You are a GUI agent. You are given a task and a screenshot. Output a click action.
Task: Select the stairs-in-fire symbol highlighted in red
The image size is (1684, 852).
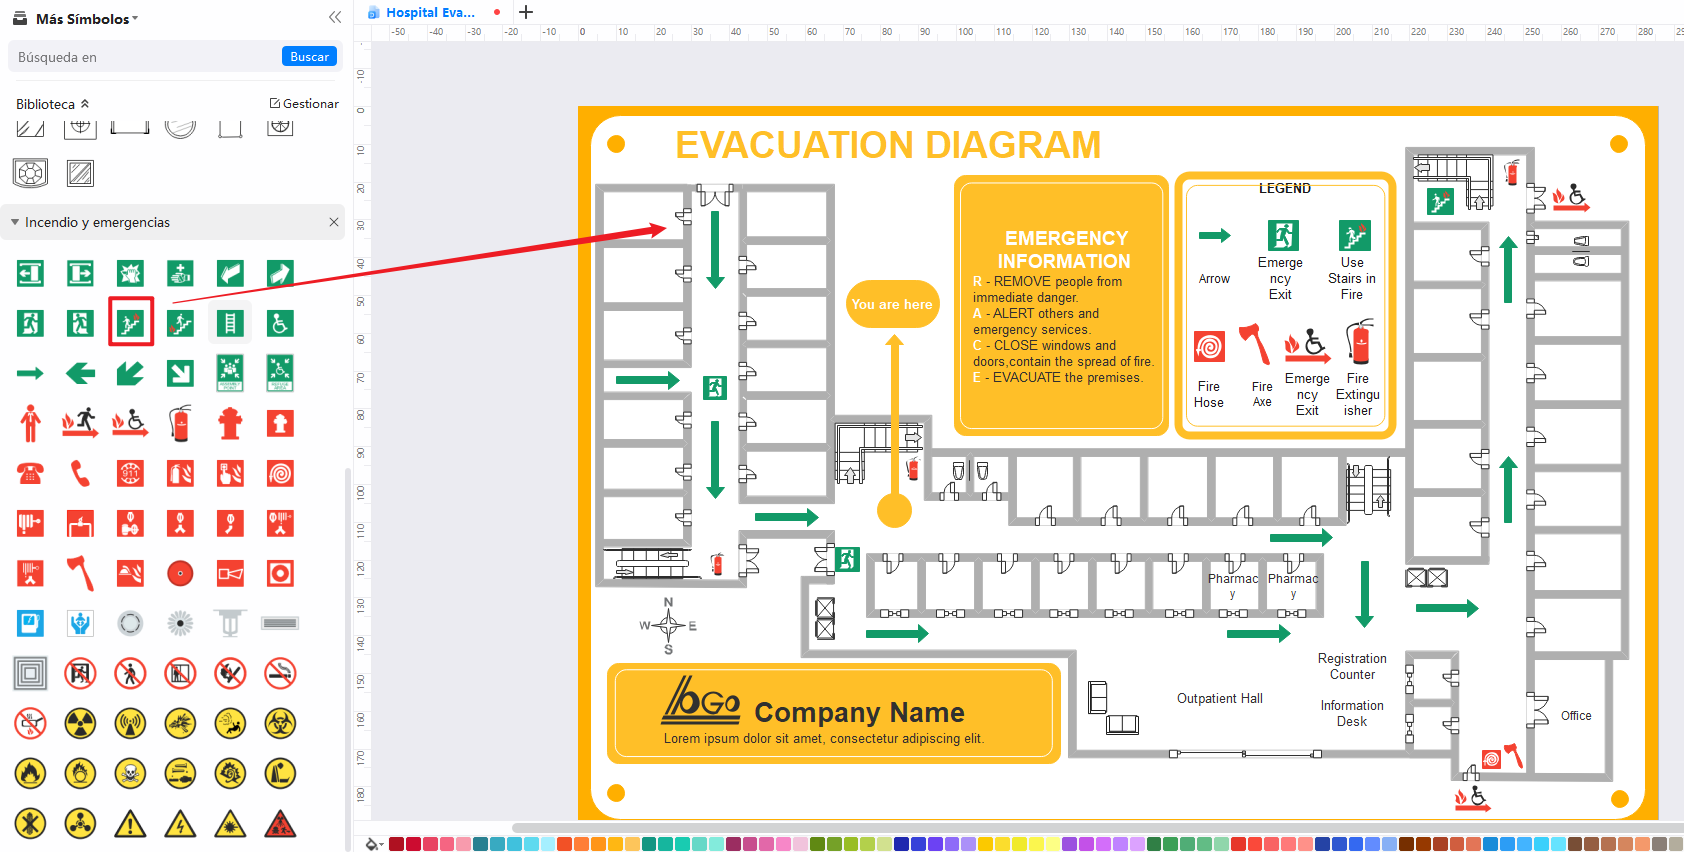pos(130,322)
